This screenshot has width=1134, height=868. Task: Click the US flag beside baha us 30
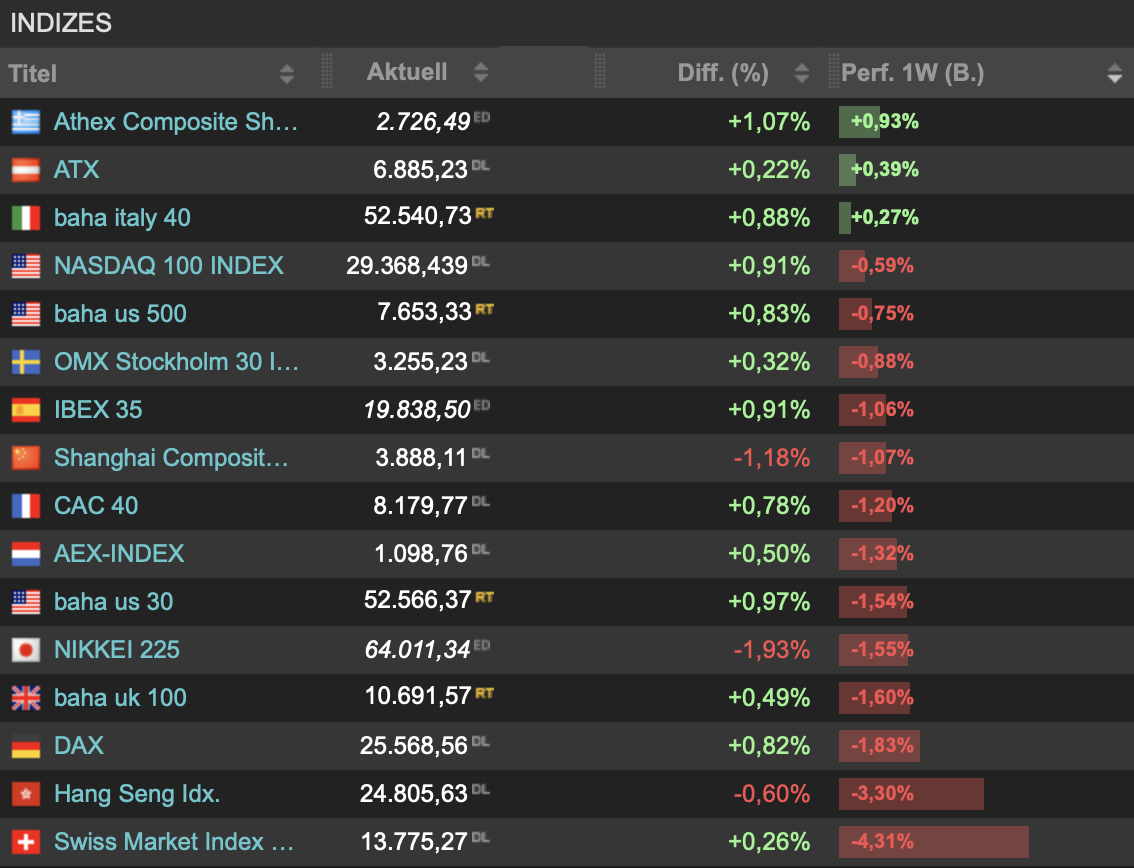(26, 602)
